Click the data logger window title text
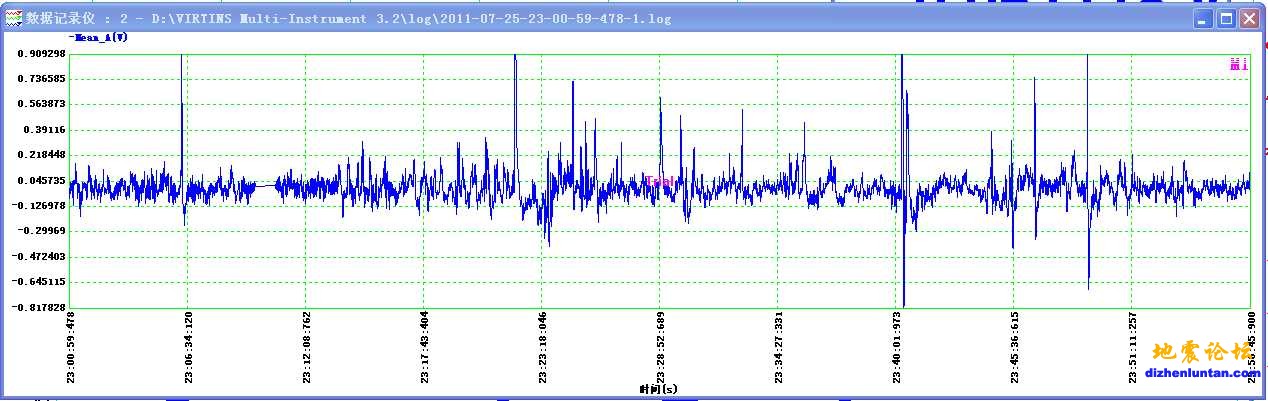Viewport: 1268px width, 401px height. (x=349, y=18)
